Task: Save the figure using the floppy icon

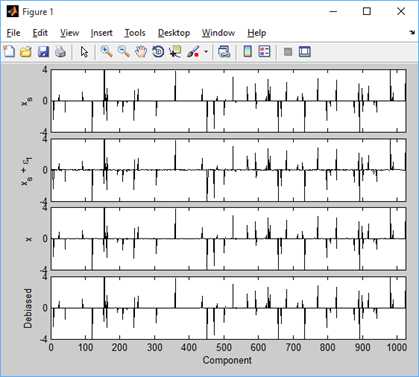Action: click(x=44, y=52)
